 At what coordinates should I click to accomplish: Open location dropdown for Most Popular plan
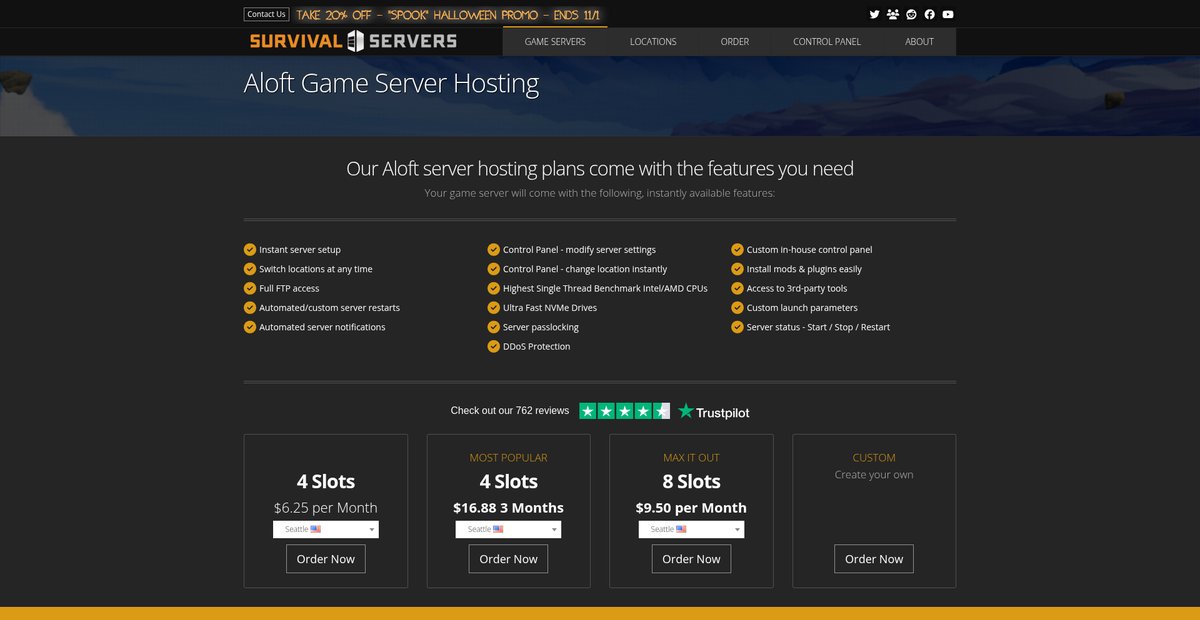(508, 529)
